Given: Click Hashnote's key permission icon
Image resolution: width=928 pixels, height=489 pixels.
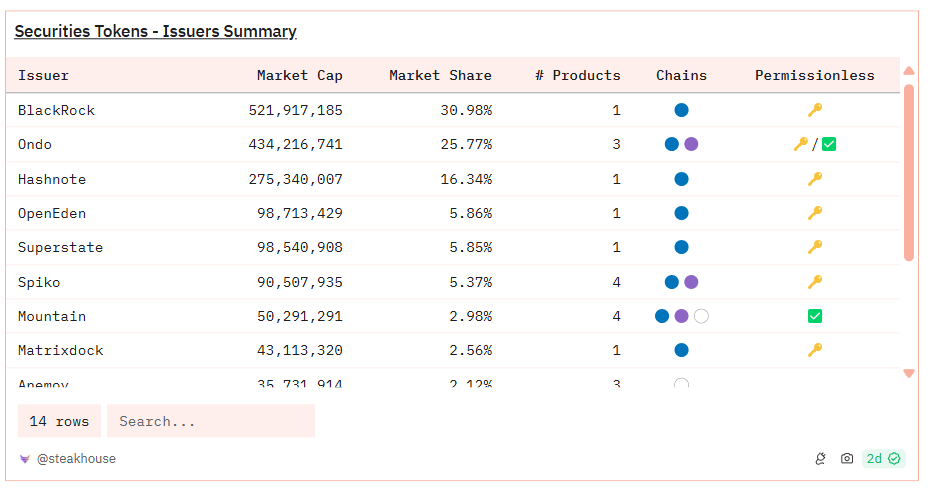Looking at the screenshot, I should [815, 178].
